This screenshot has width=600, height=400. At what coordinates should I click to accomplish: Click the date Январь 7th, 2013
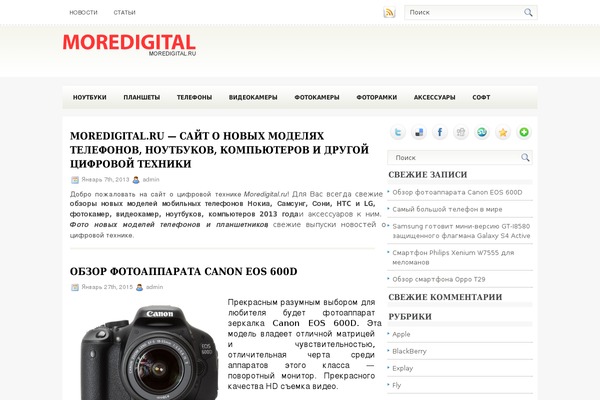(105, 180)
